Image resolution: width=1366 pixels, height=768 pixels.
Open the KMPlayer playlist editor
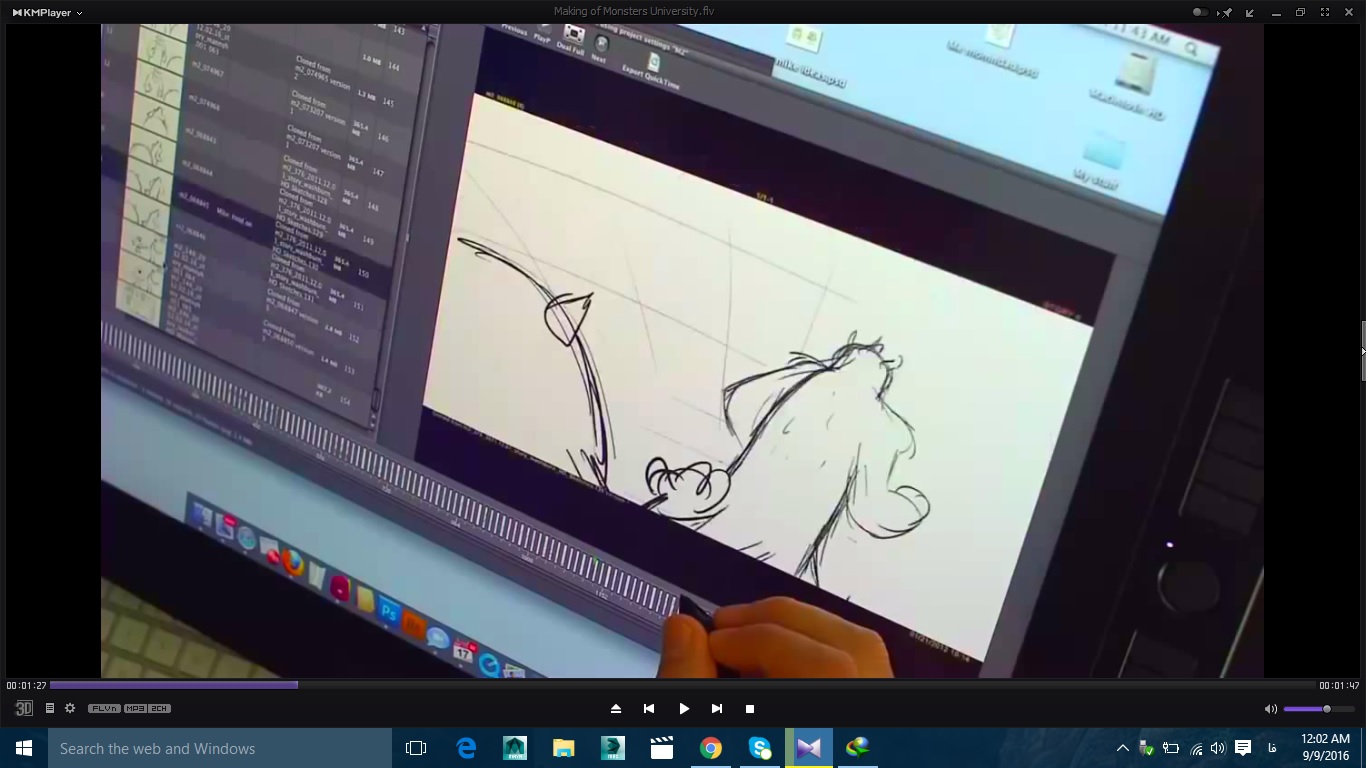[x=49, y=708]
